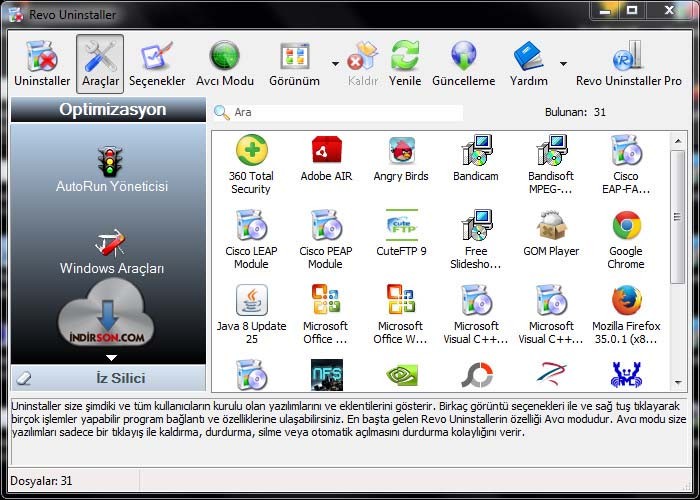
Task: Select Cisco PEAP Module
Action: coord(326,239)
